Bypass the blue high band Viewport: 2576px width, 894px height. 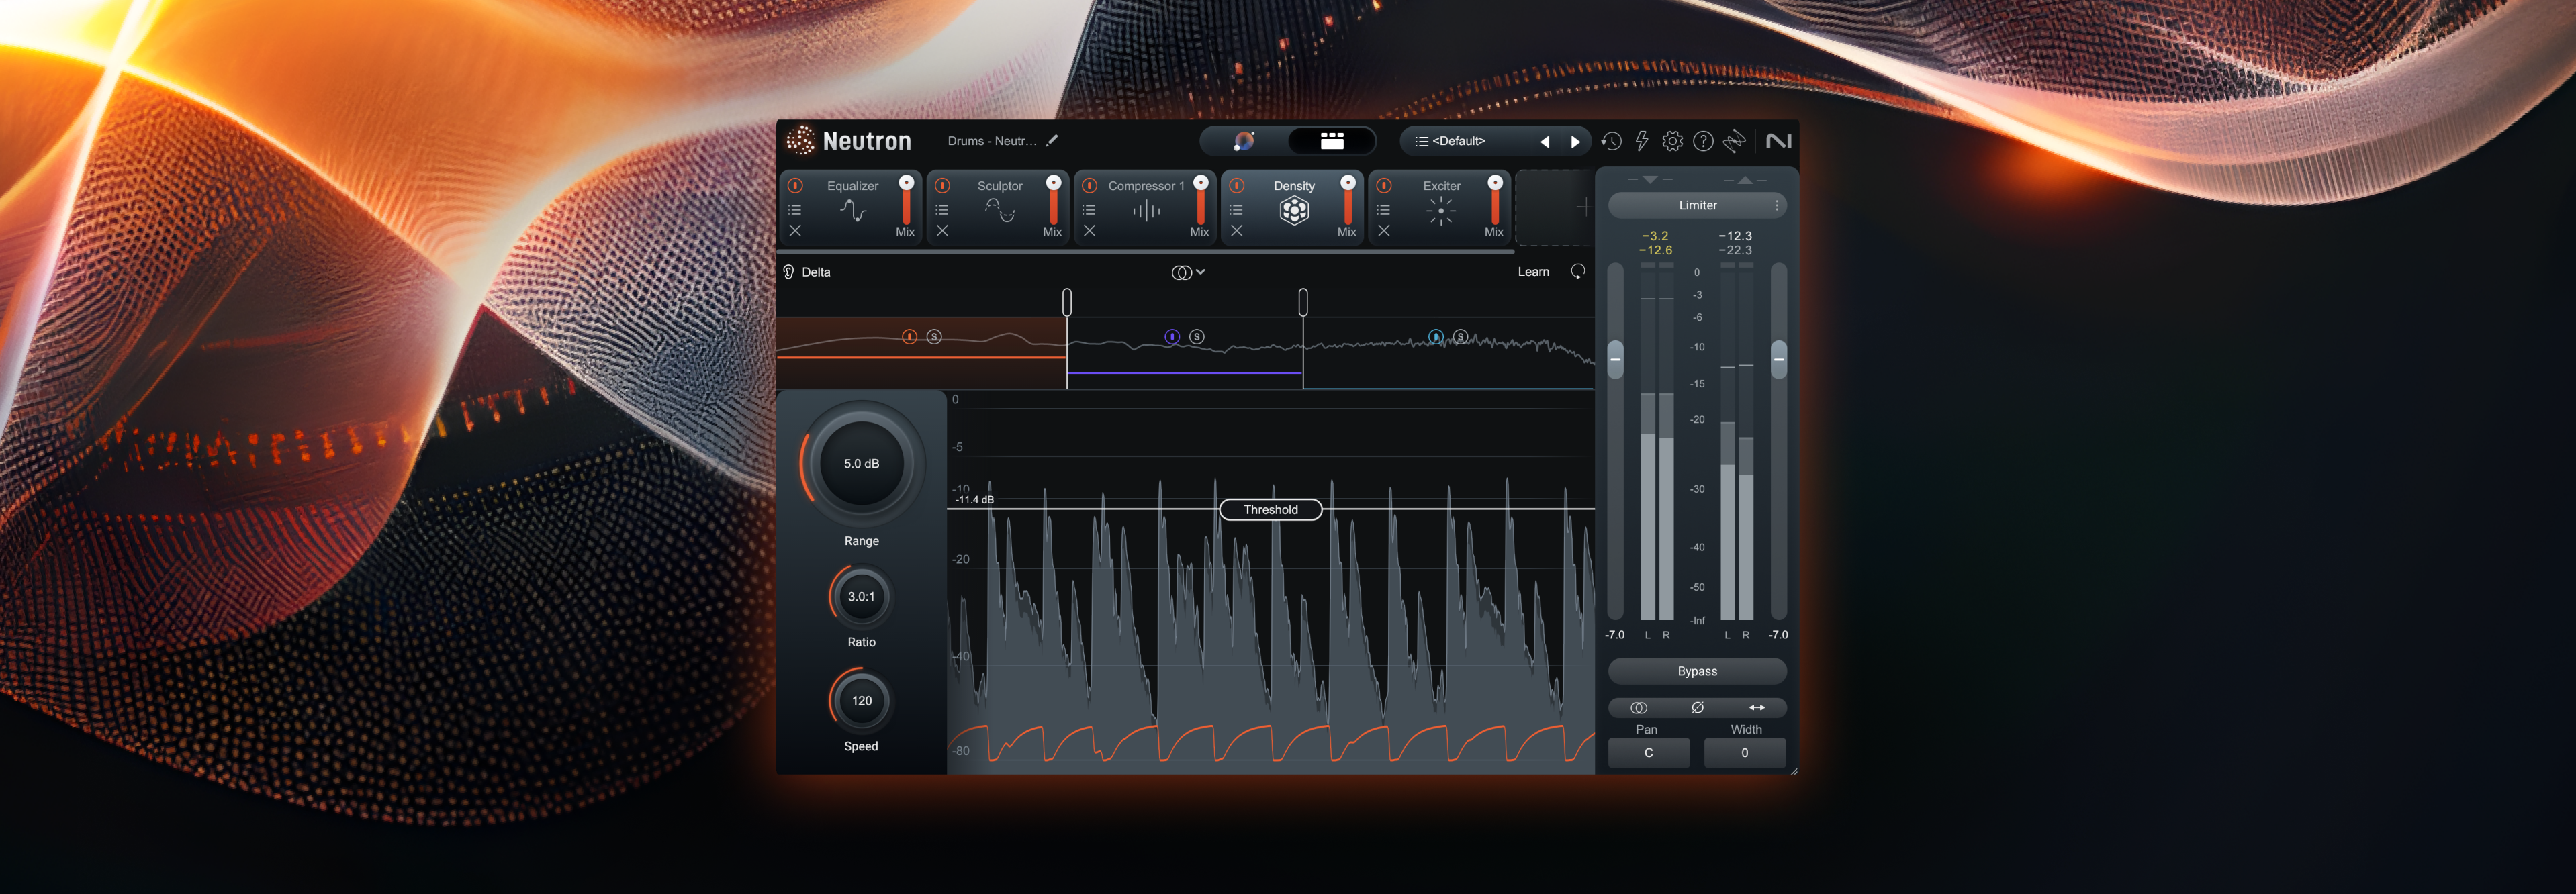[1436, 337]
